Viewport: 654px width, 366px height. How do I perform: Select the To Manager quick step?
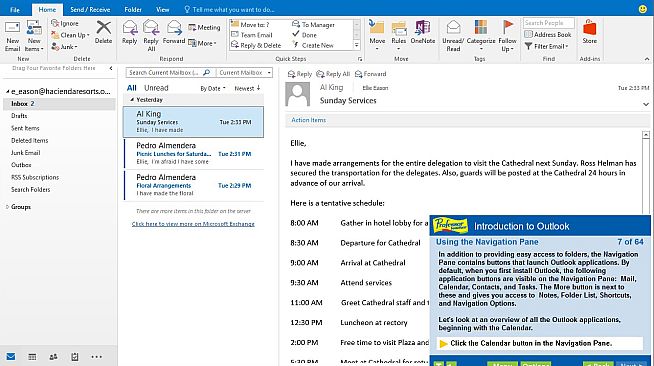point(314,25)
